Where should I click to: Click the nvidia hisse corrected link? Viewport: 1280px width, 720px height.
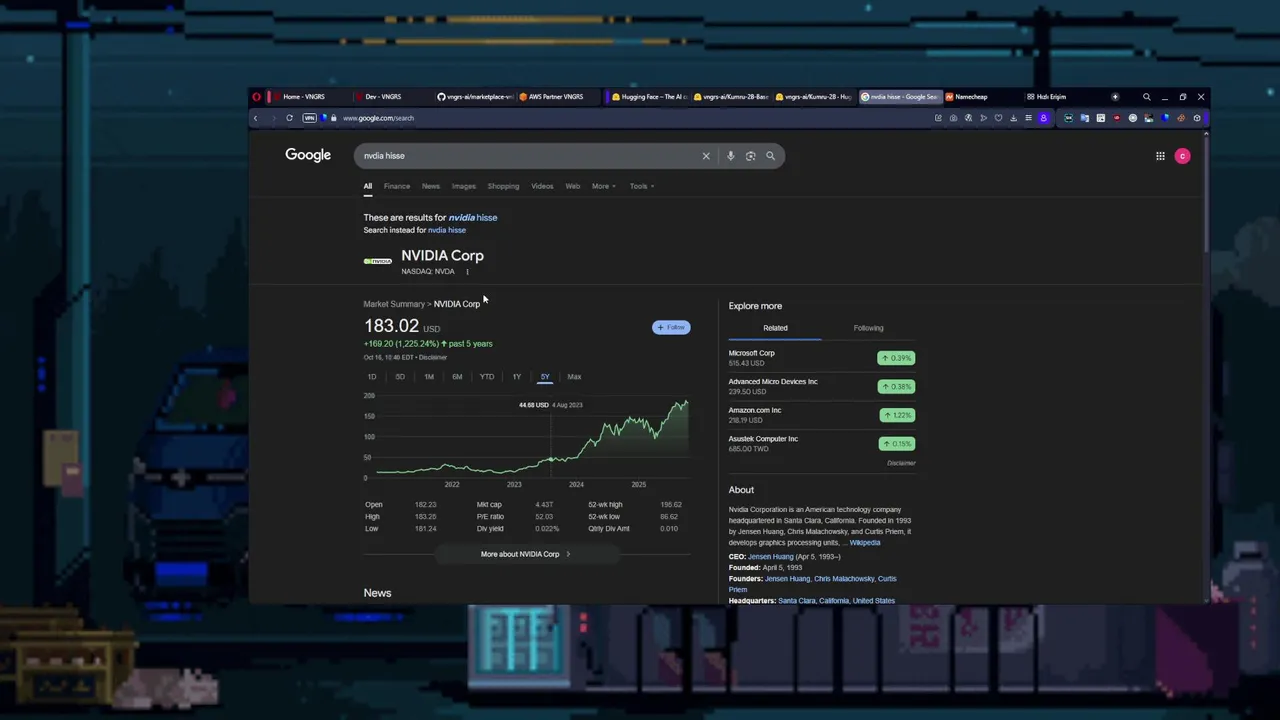coord(473,218)
